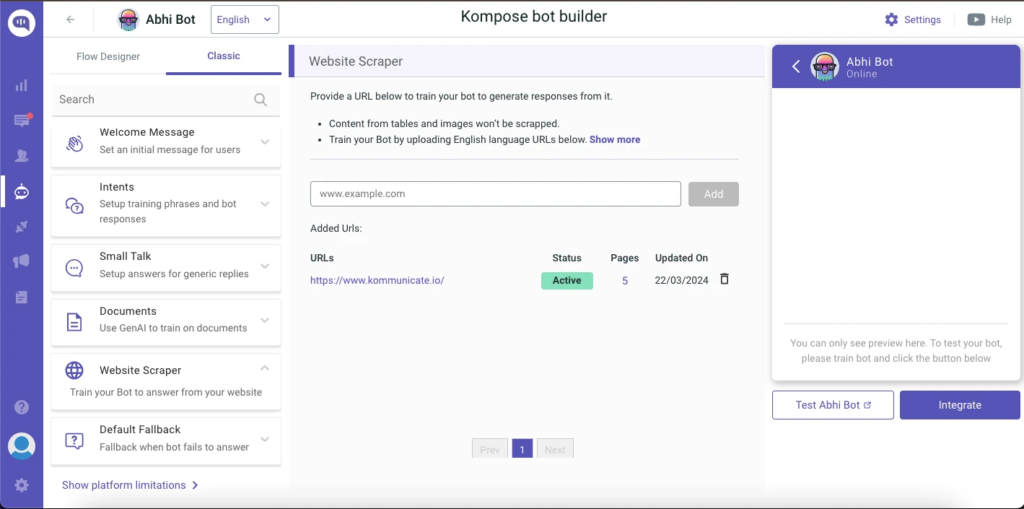Click back chevron in chat preview header
Screen dimensions: 1024x509
tap(796, 66)
